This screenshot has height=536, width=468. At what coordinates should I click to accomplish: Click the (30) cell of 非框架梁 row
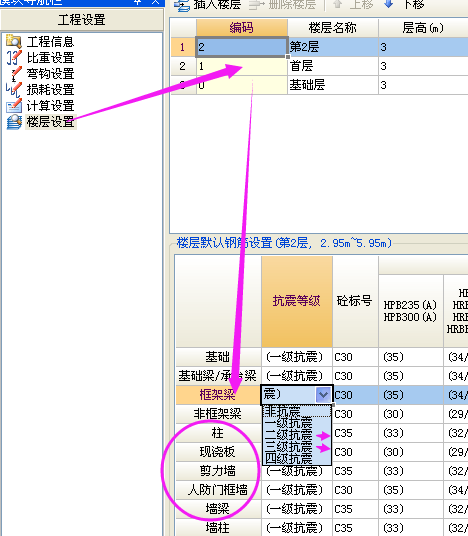[x=411, y=414]
